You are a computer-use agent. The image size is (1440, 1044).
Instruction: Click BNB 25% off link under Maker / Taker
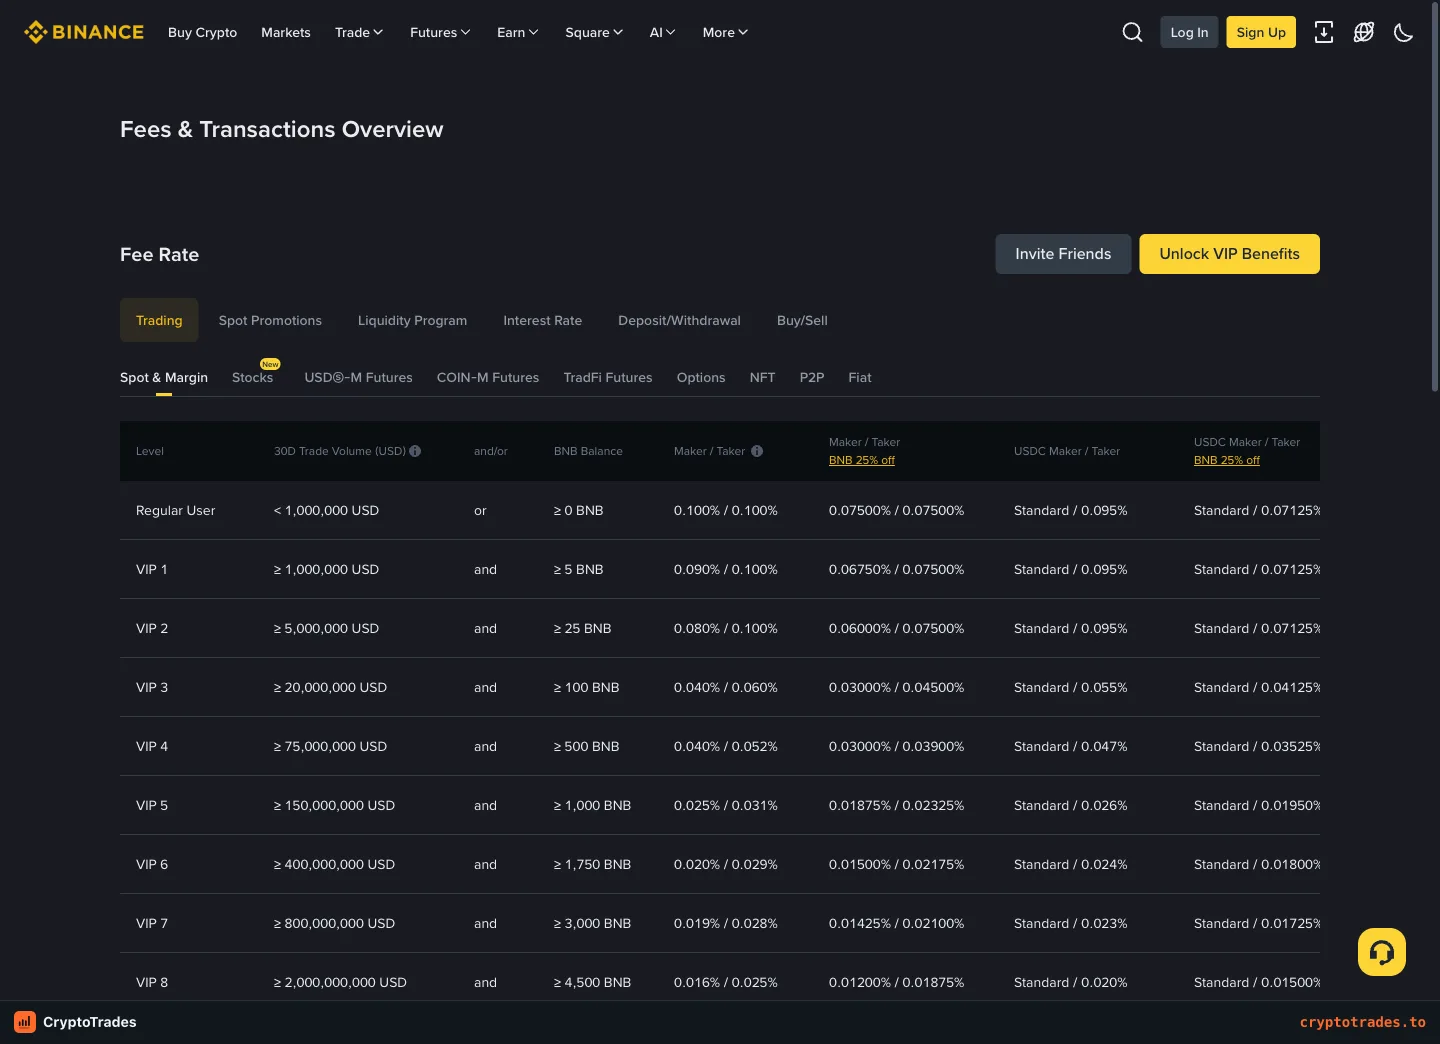[862, 460]
